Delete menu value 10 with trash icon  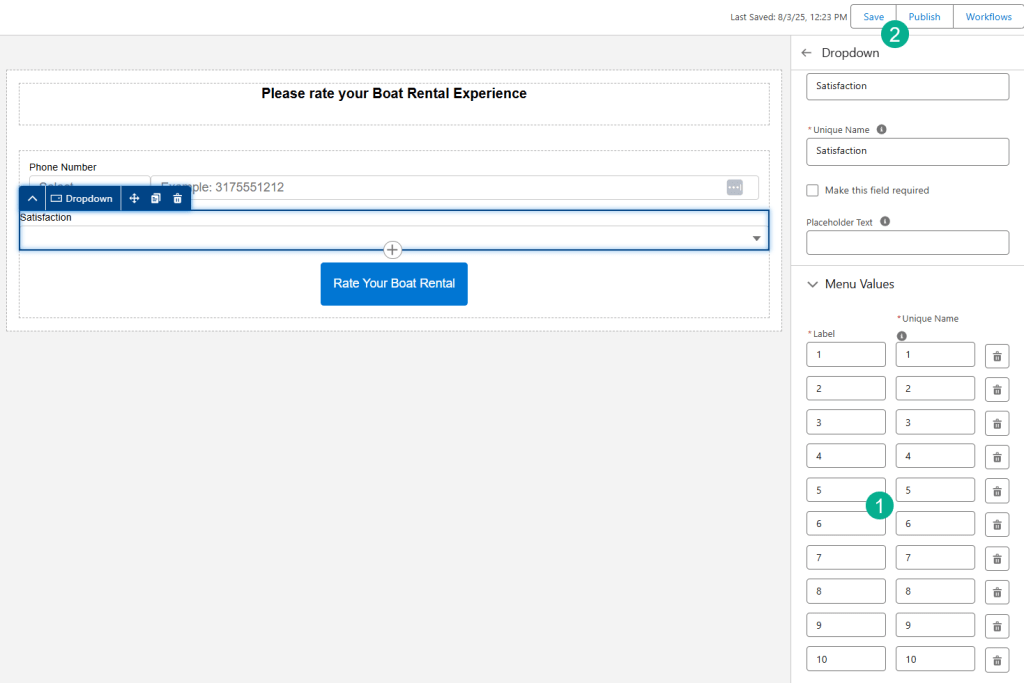(997, 660)
